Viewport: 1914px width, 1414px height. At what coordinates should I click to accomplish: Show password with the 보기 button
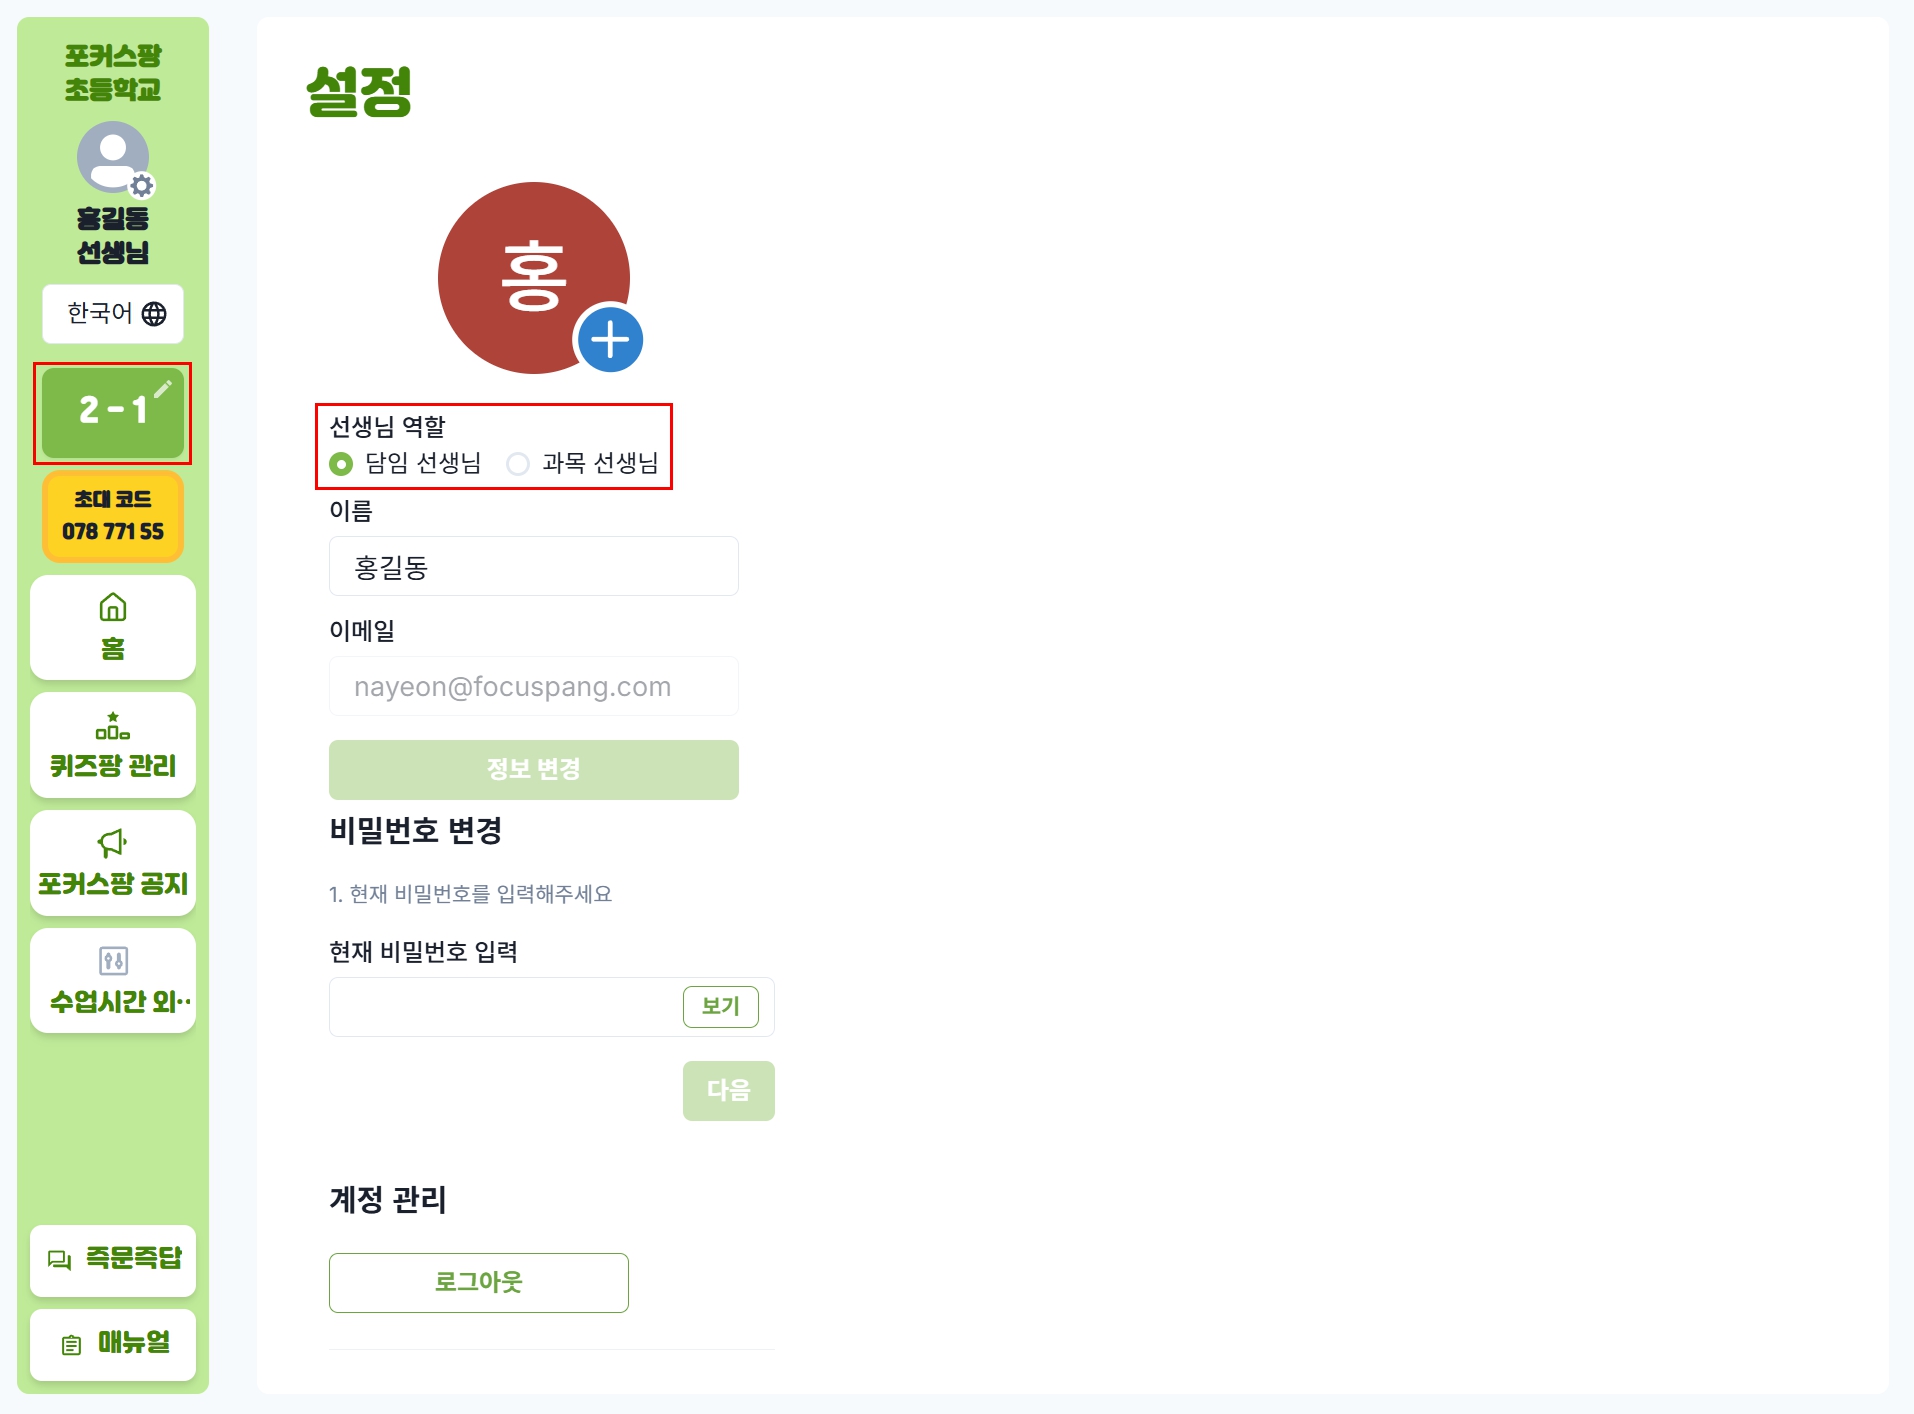pyautogui.click(x=720, y=1006)
